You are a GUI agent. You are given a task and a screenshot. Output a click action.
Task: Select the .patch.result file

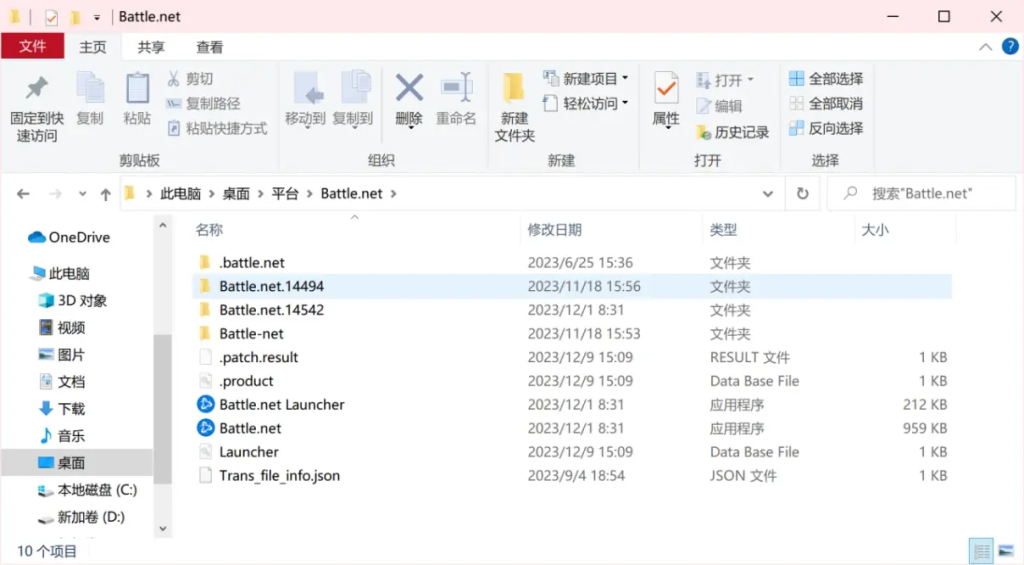click(571, 357)
